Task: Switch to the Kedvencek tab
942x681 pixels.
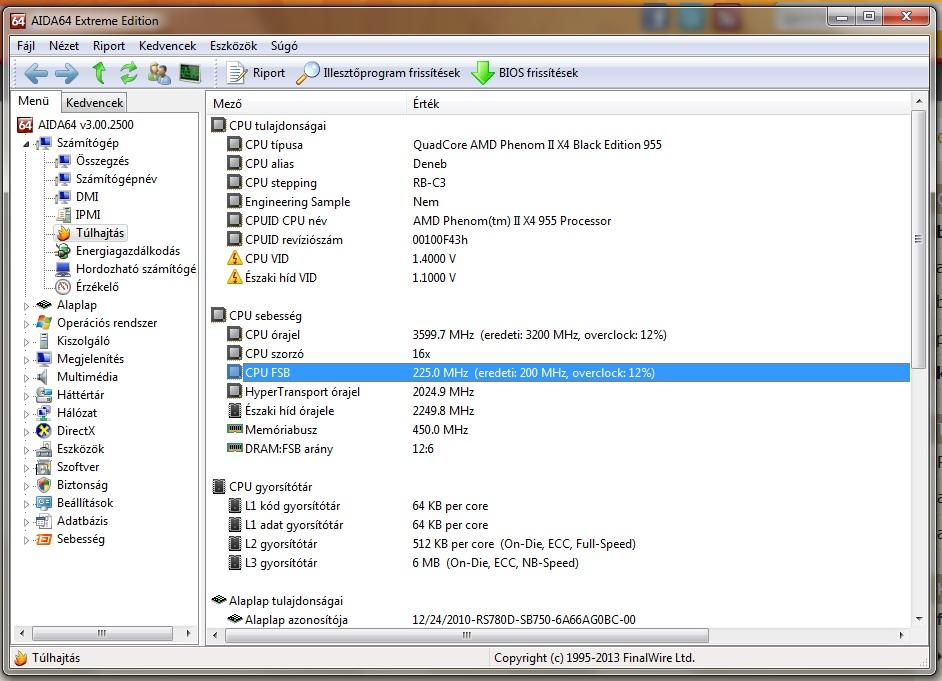Action: pos(94,103)
